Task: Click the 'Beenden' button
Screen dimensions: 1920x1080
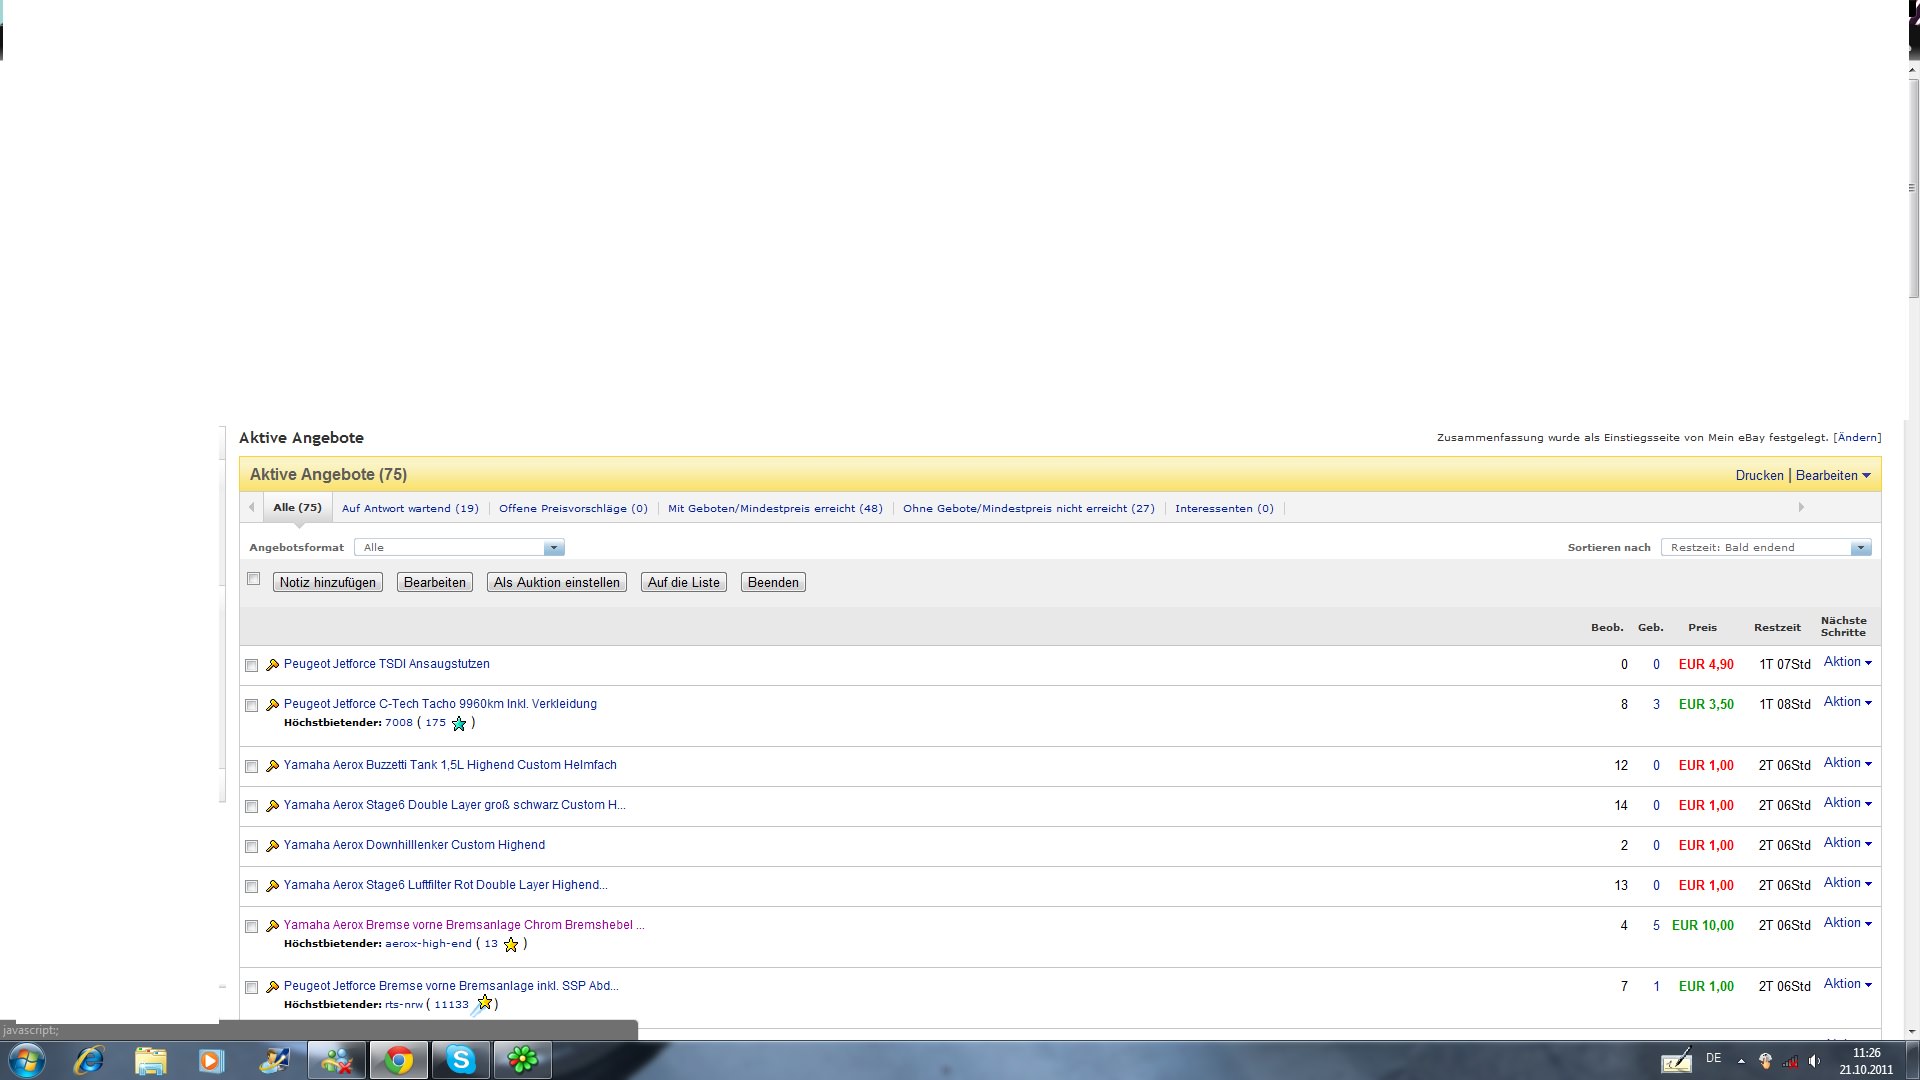Action: [773, 583]
